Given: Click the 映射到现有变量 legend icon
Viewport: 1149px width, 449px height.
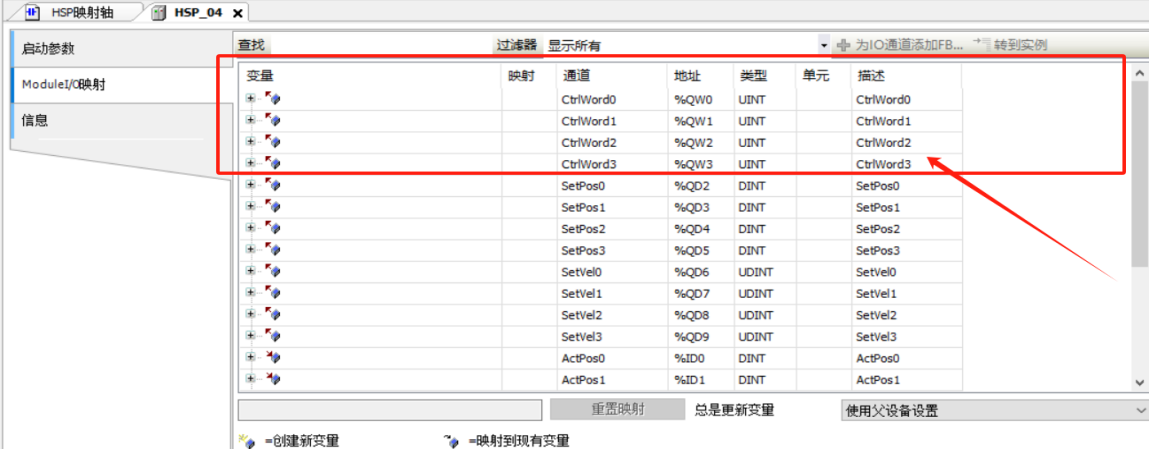Looking at the screenshot, I should point(451,440).
